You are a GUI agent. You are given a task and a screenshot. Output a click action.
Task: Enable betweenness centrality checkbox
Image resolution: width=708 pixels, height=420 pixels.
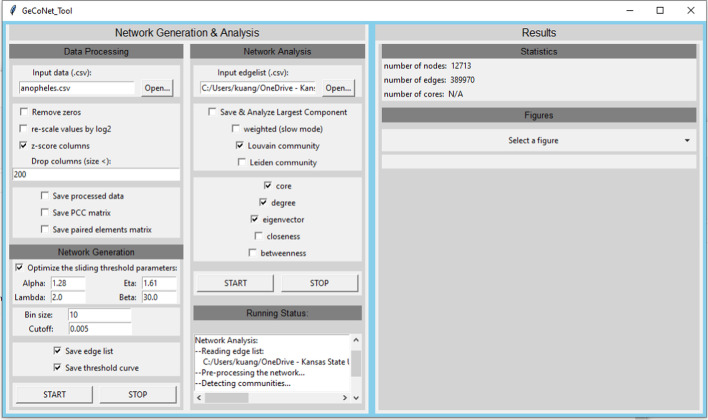pyautogui.click(x=253, y=253)
